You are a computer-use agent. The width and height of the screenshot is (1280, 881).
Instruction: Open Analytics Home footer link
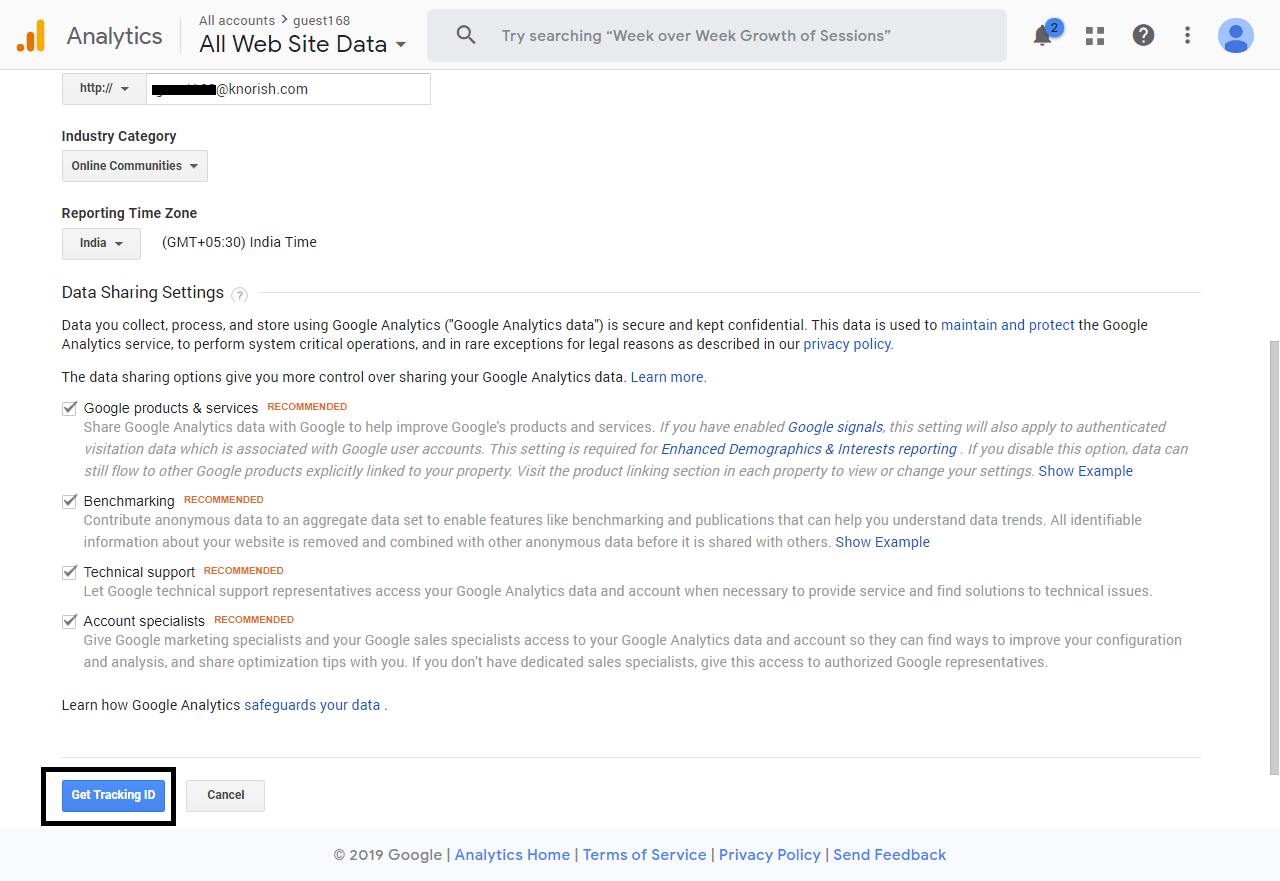(512, 855)
